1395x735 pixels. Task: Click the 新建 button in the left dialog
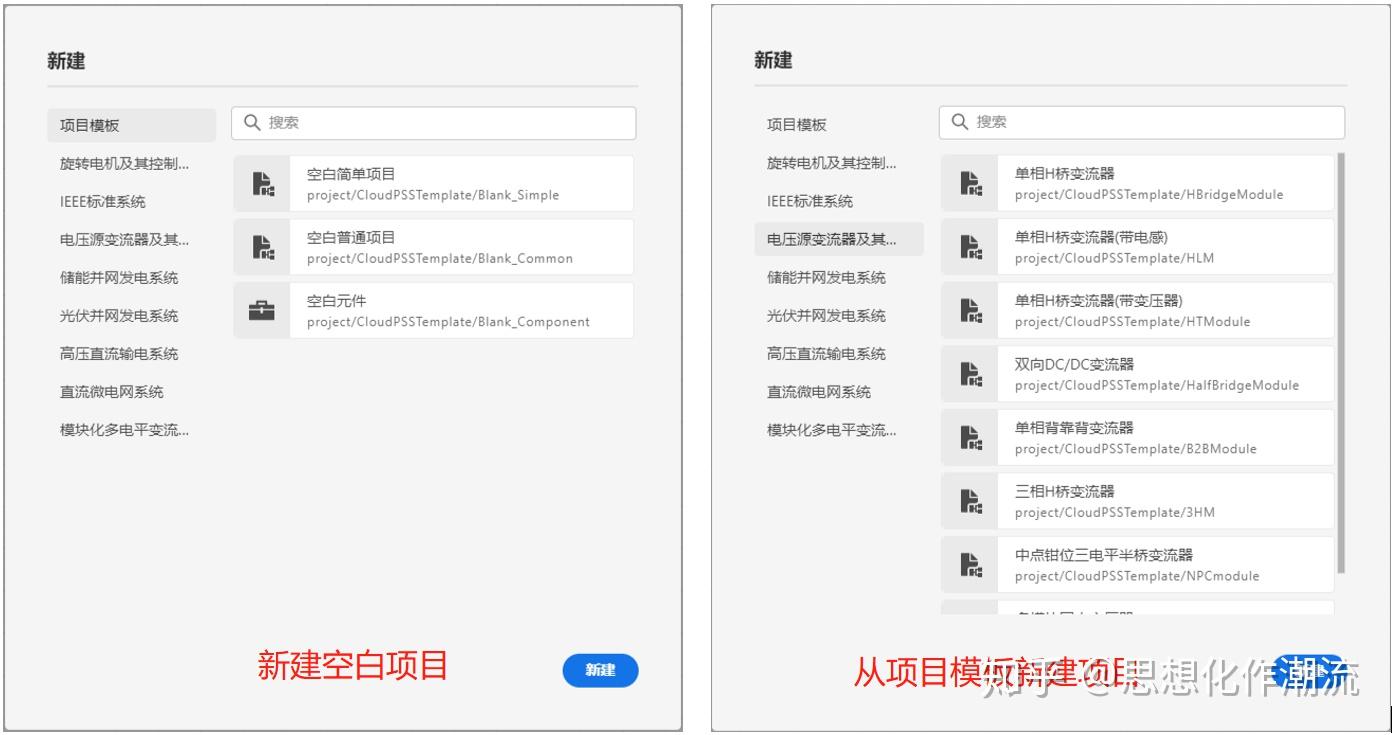click(x=600, y=670)
